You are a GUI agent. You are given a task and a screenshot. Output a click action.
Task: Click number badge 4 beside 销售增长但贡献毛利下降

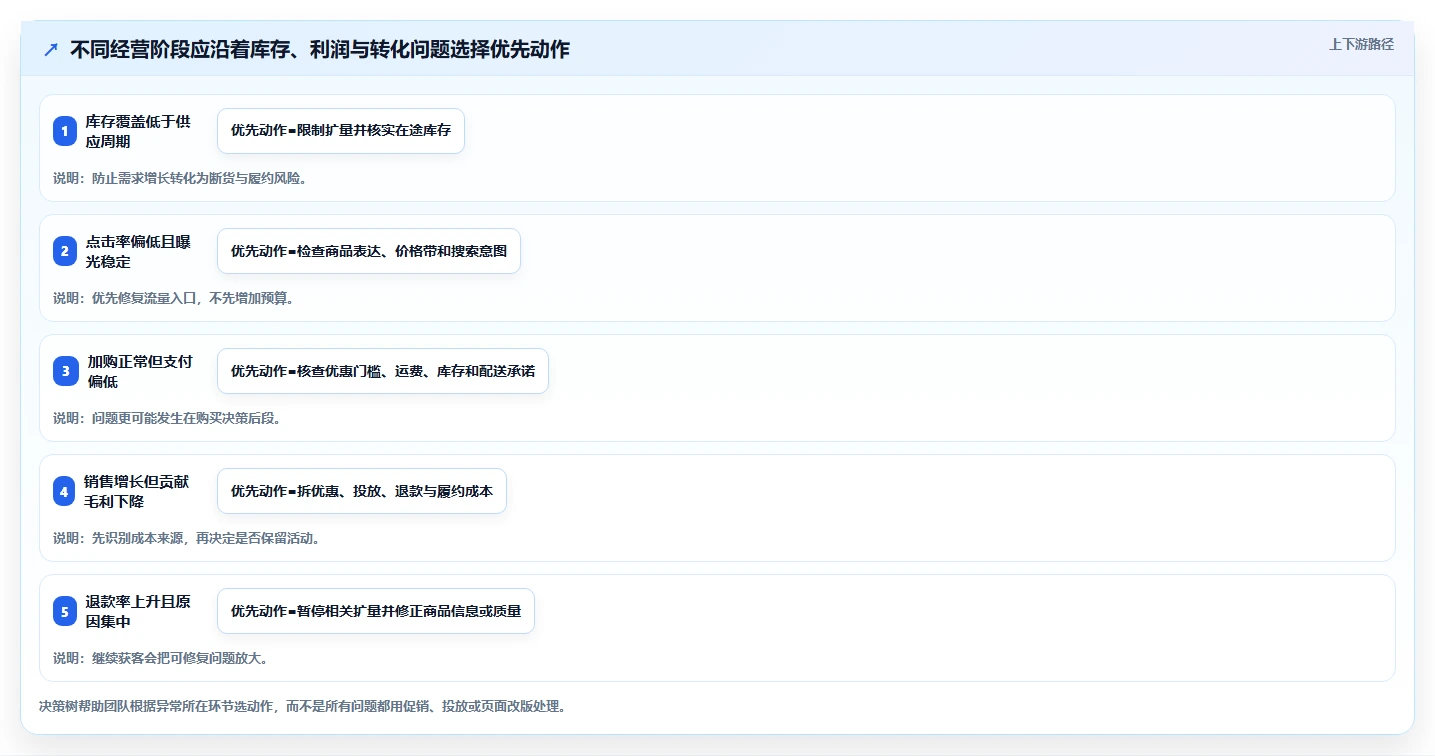point(65,491)
